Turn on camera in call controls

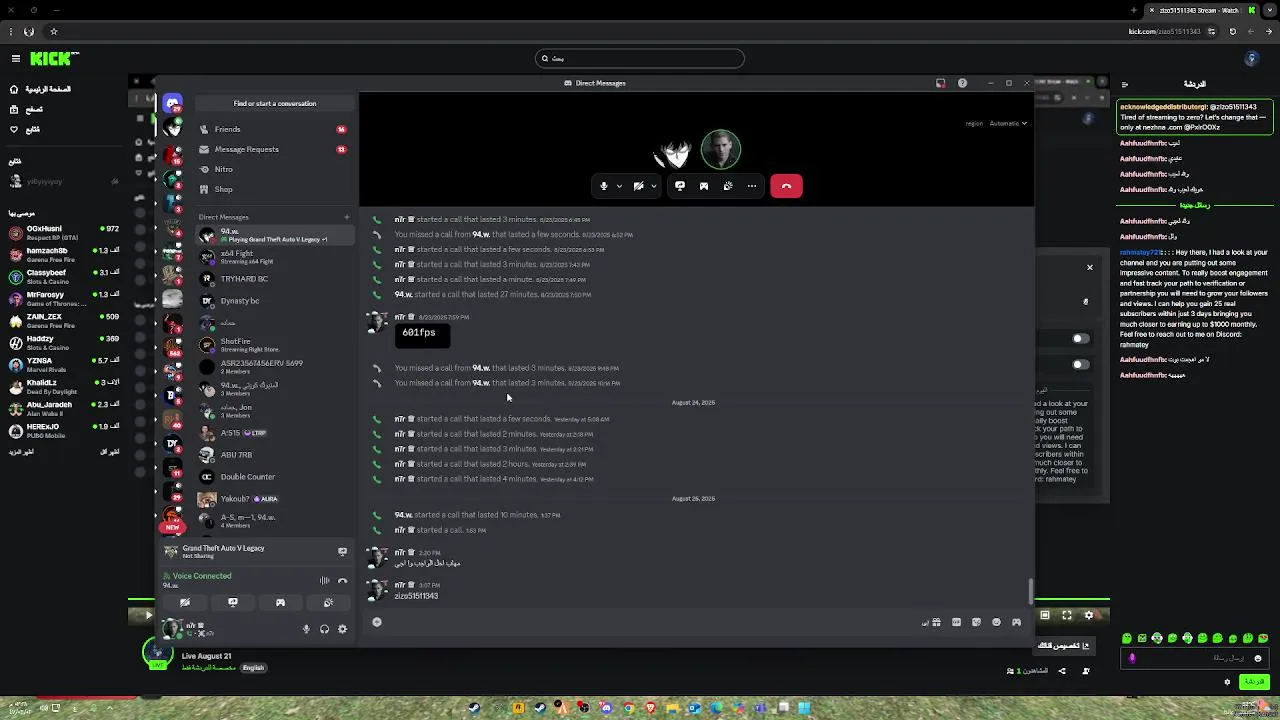coord(638,186)
